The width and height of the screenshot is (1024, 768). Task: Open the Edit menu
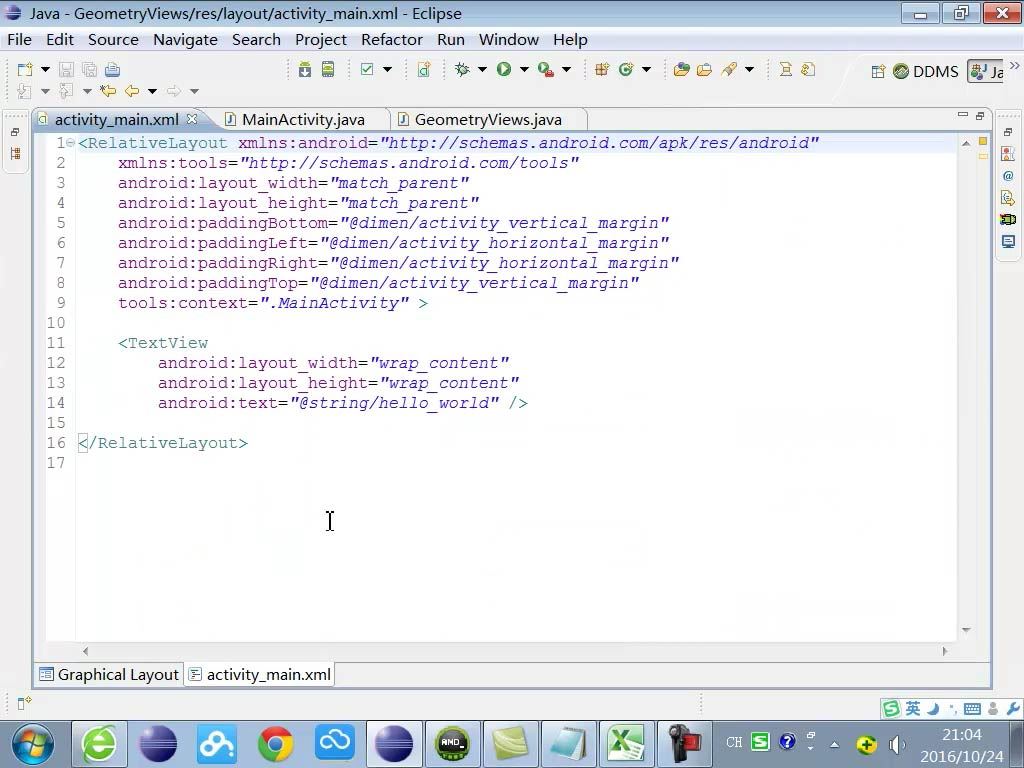tap(60, 40)
